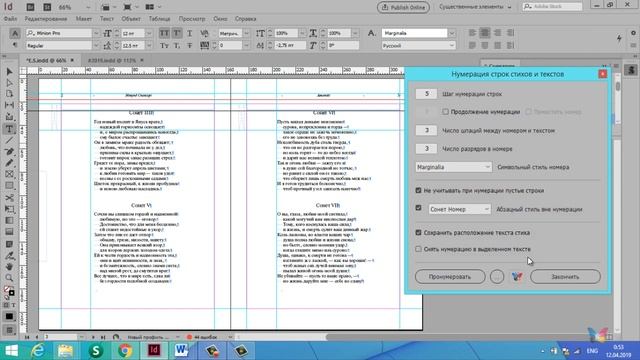Select the Hand tool
Viewport: 640px width, 360px height.
pyautogui.click(x=9, y=267)
